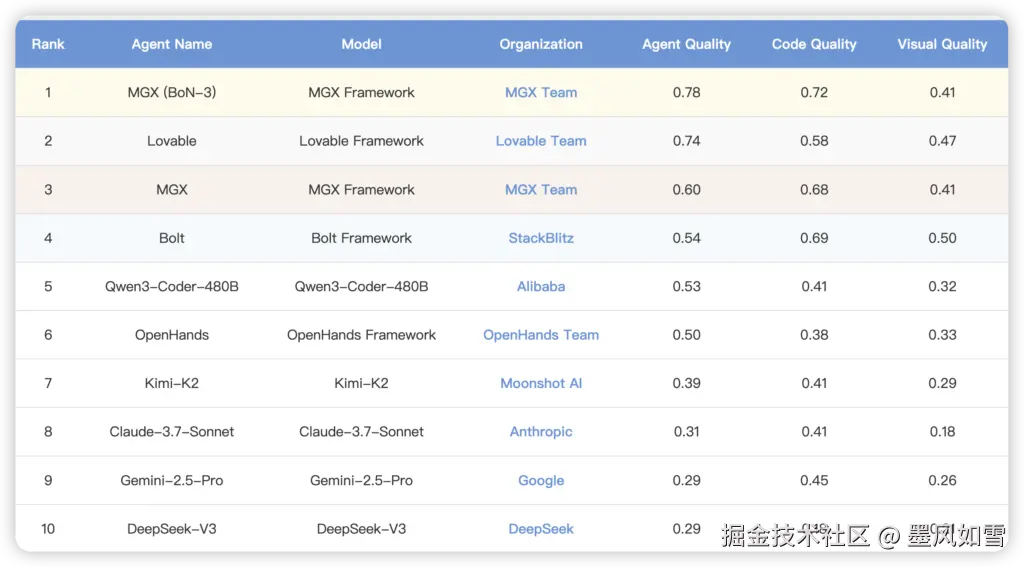The image size is (1024, 567).
Task: Select the 0.72 Code Quality value
Action: coord(814,92)
